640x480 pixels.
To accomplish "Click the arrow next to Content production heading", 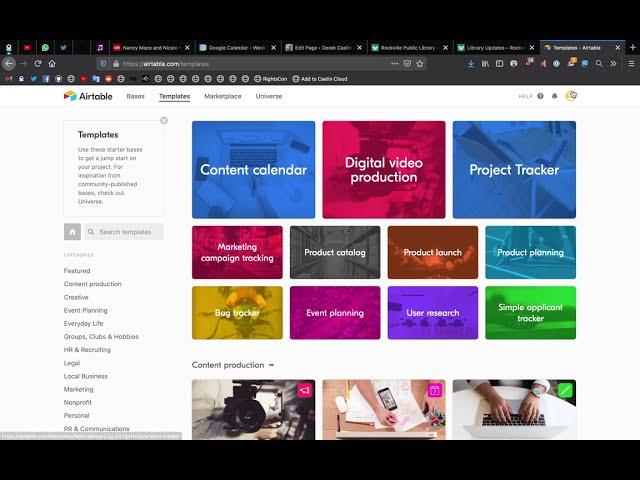I will [271, 365].
